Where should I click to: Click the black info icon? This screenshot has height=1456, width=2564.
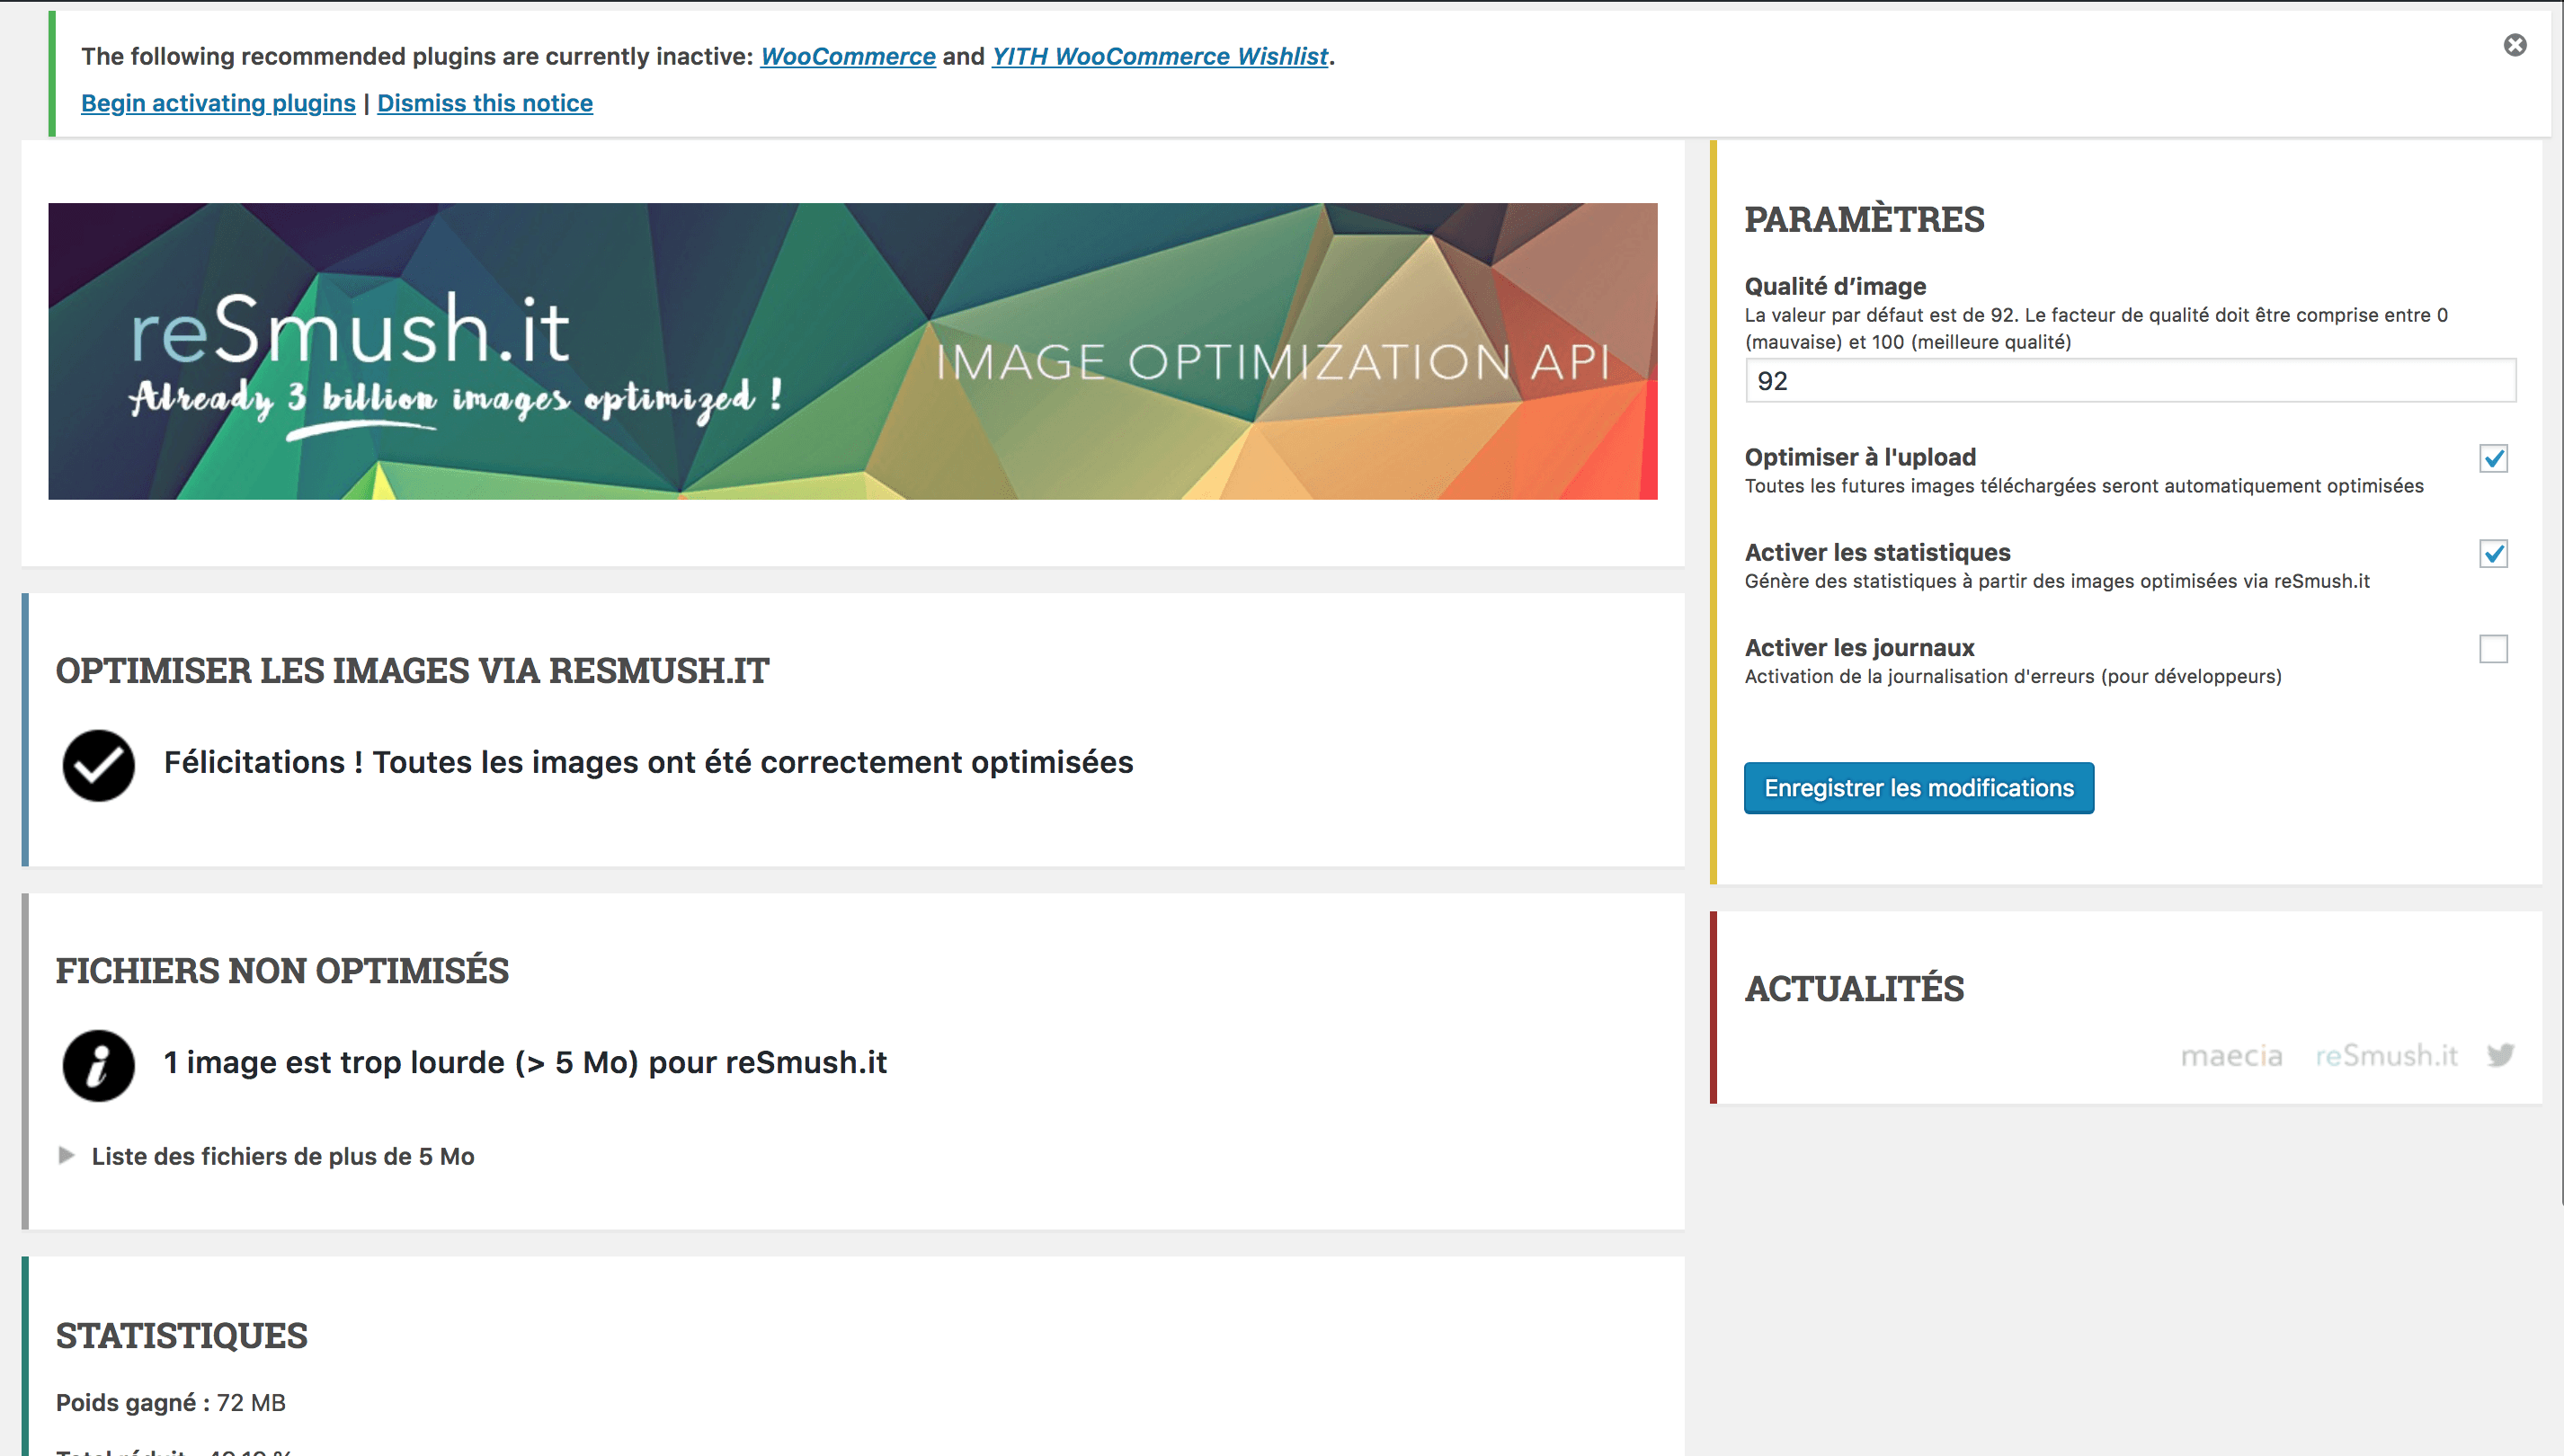[x=98, y=1065]
